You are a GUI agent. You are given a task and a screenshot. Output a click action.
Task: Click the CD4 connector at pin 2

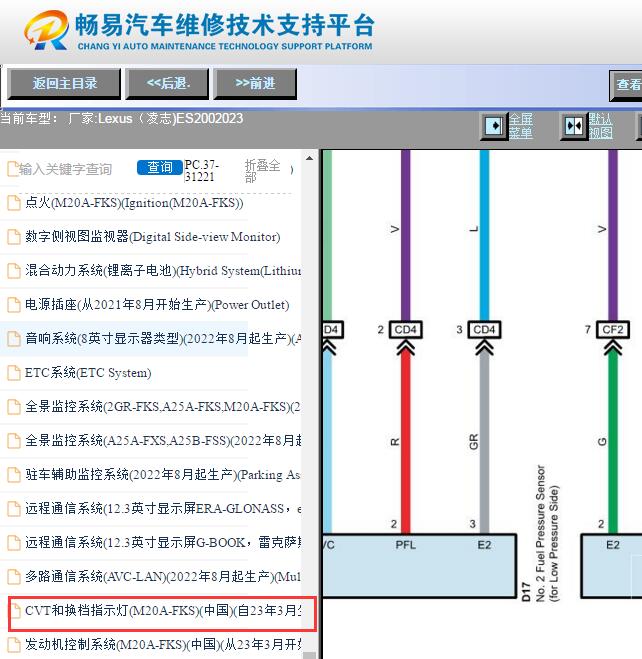[405, 330]
